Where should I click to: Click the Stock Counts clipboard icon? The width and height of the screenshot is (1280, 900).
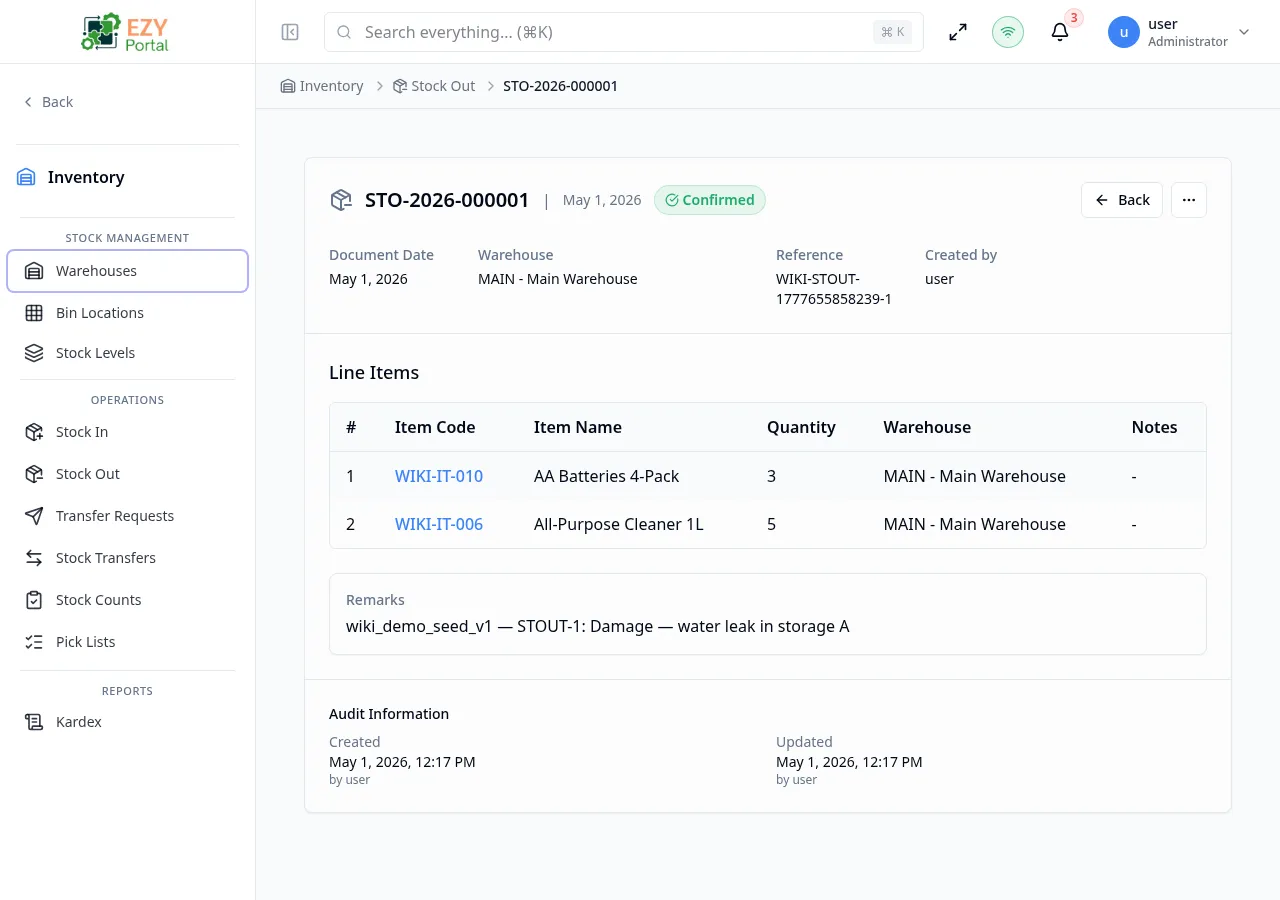[34, 600]
